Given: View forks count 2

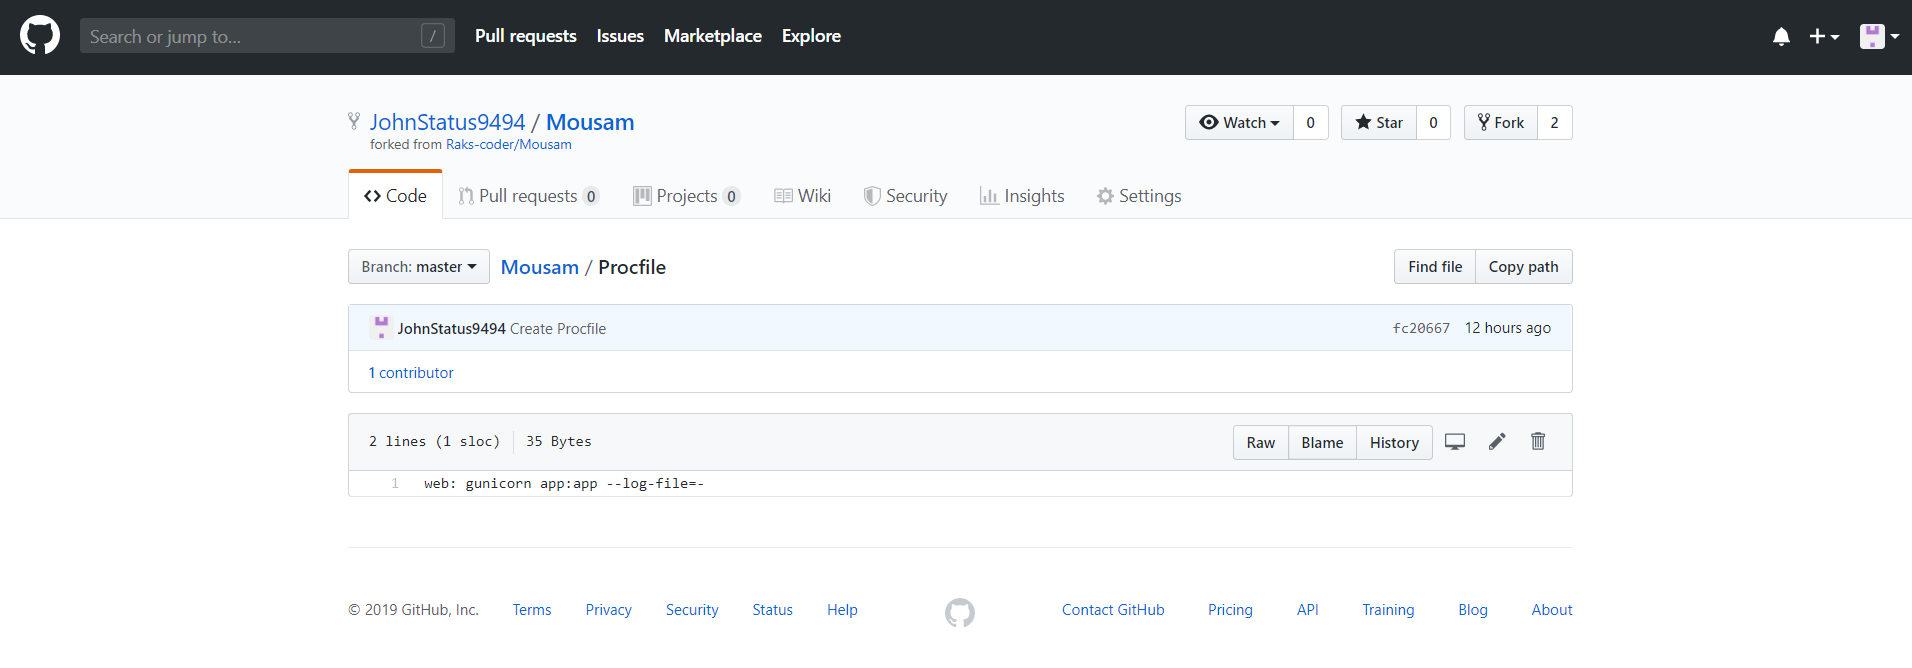Looking at the screenshot, I should pyautogui.click(x=1555, y=122).
